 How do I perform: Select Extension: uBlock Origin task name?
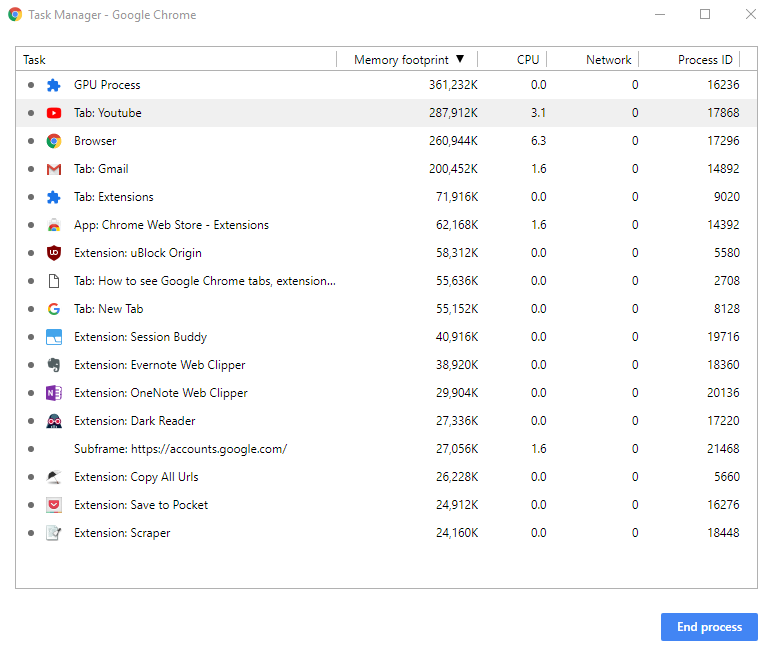pos(138,253)
